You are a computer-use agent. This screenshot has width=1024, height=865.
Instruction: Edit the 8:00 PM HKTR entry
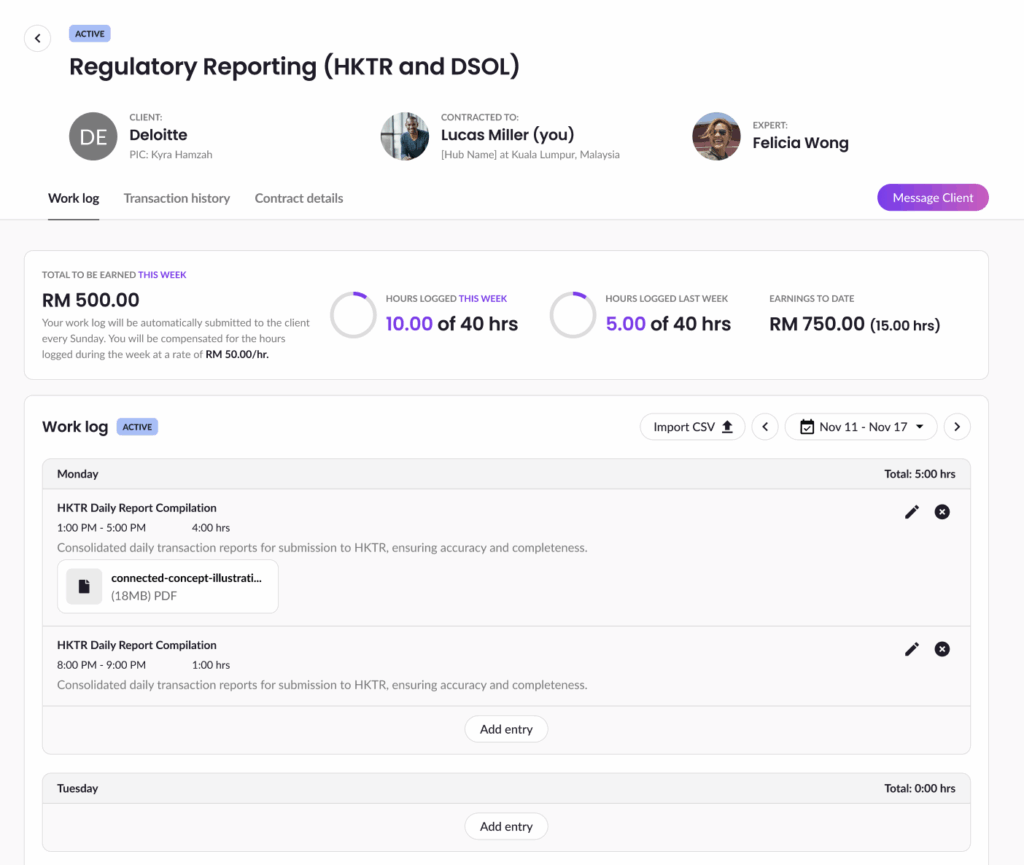coord(911,649)
